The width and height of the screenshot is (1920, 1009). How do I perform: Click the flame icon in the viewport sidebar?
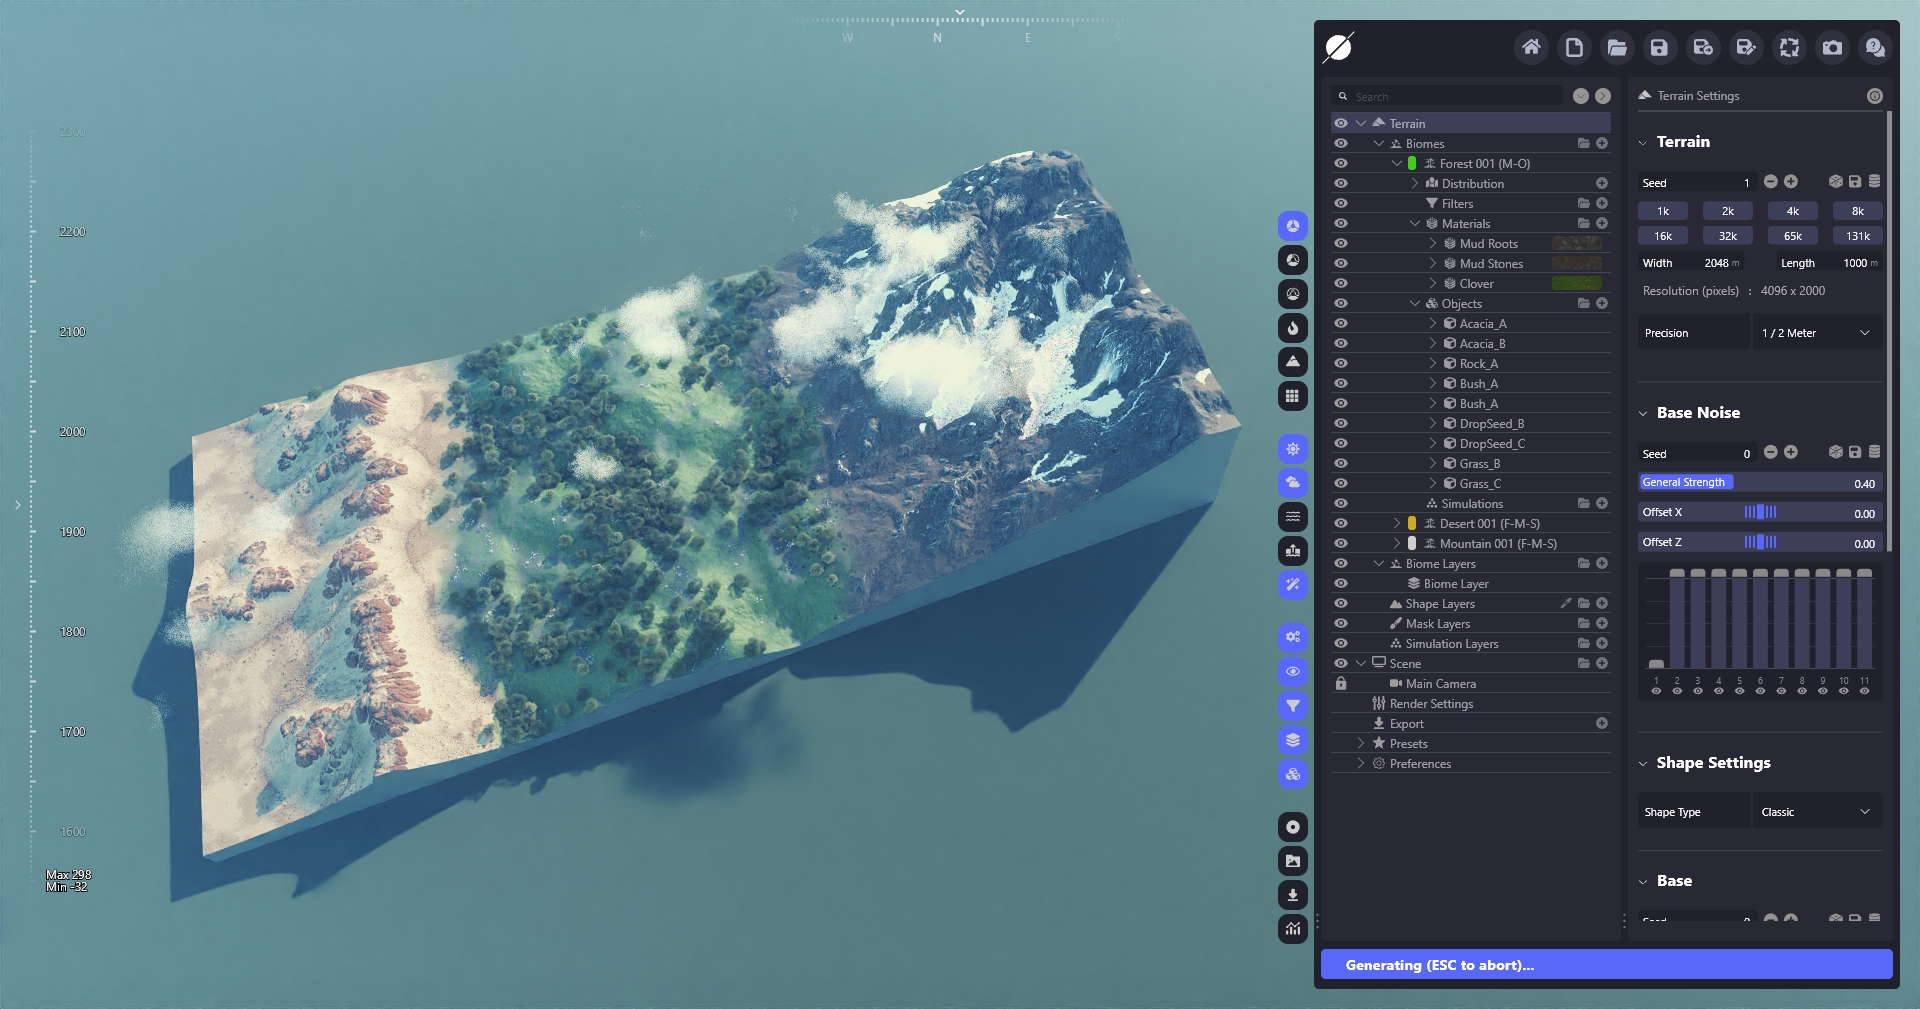1293,328
